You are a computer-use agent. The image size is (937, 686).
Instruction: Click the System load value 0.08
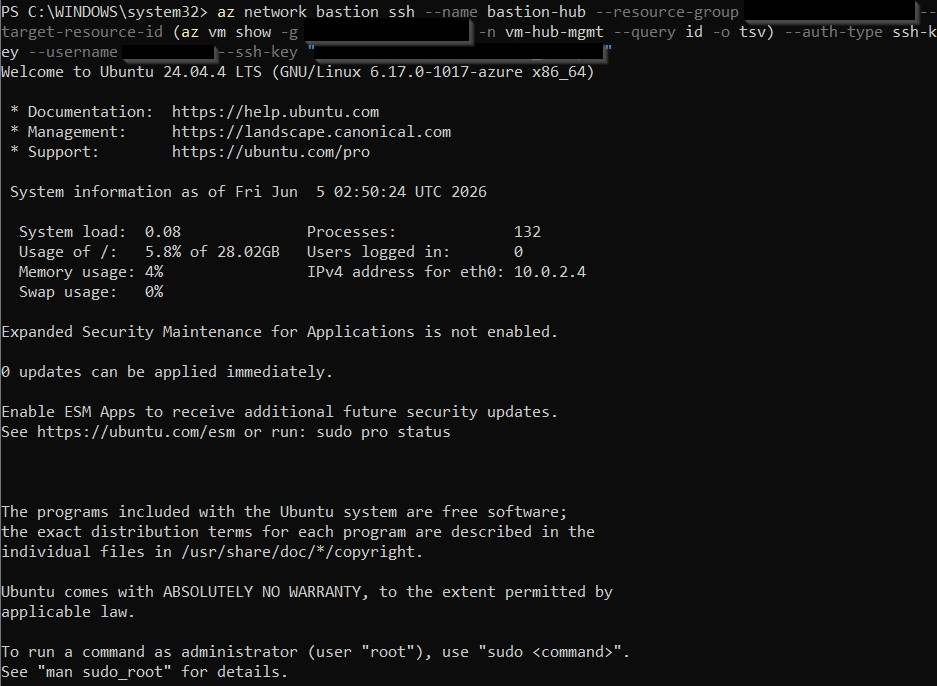pyautogui.click(x=163, y=232)
